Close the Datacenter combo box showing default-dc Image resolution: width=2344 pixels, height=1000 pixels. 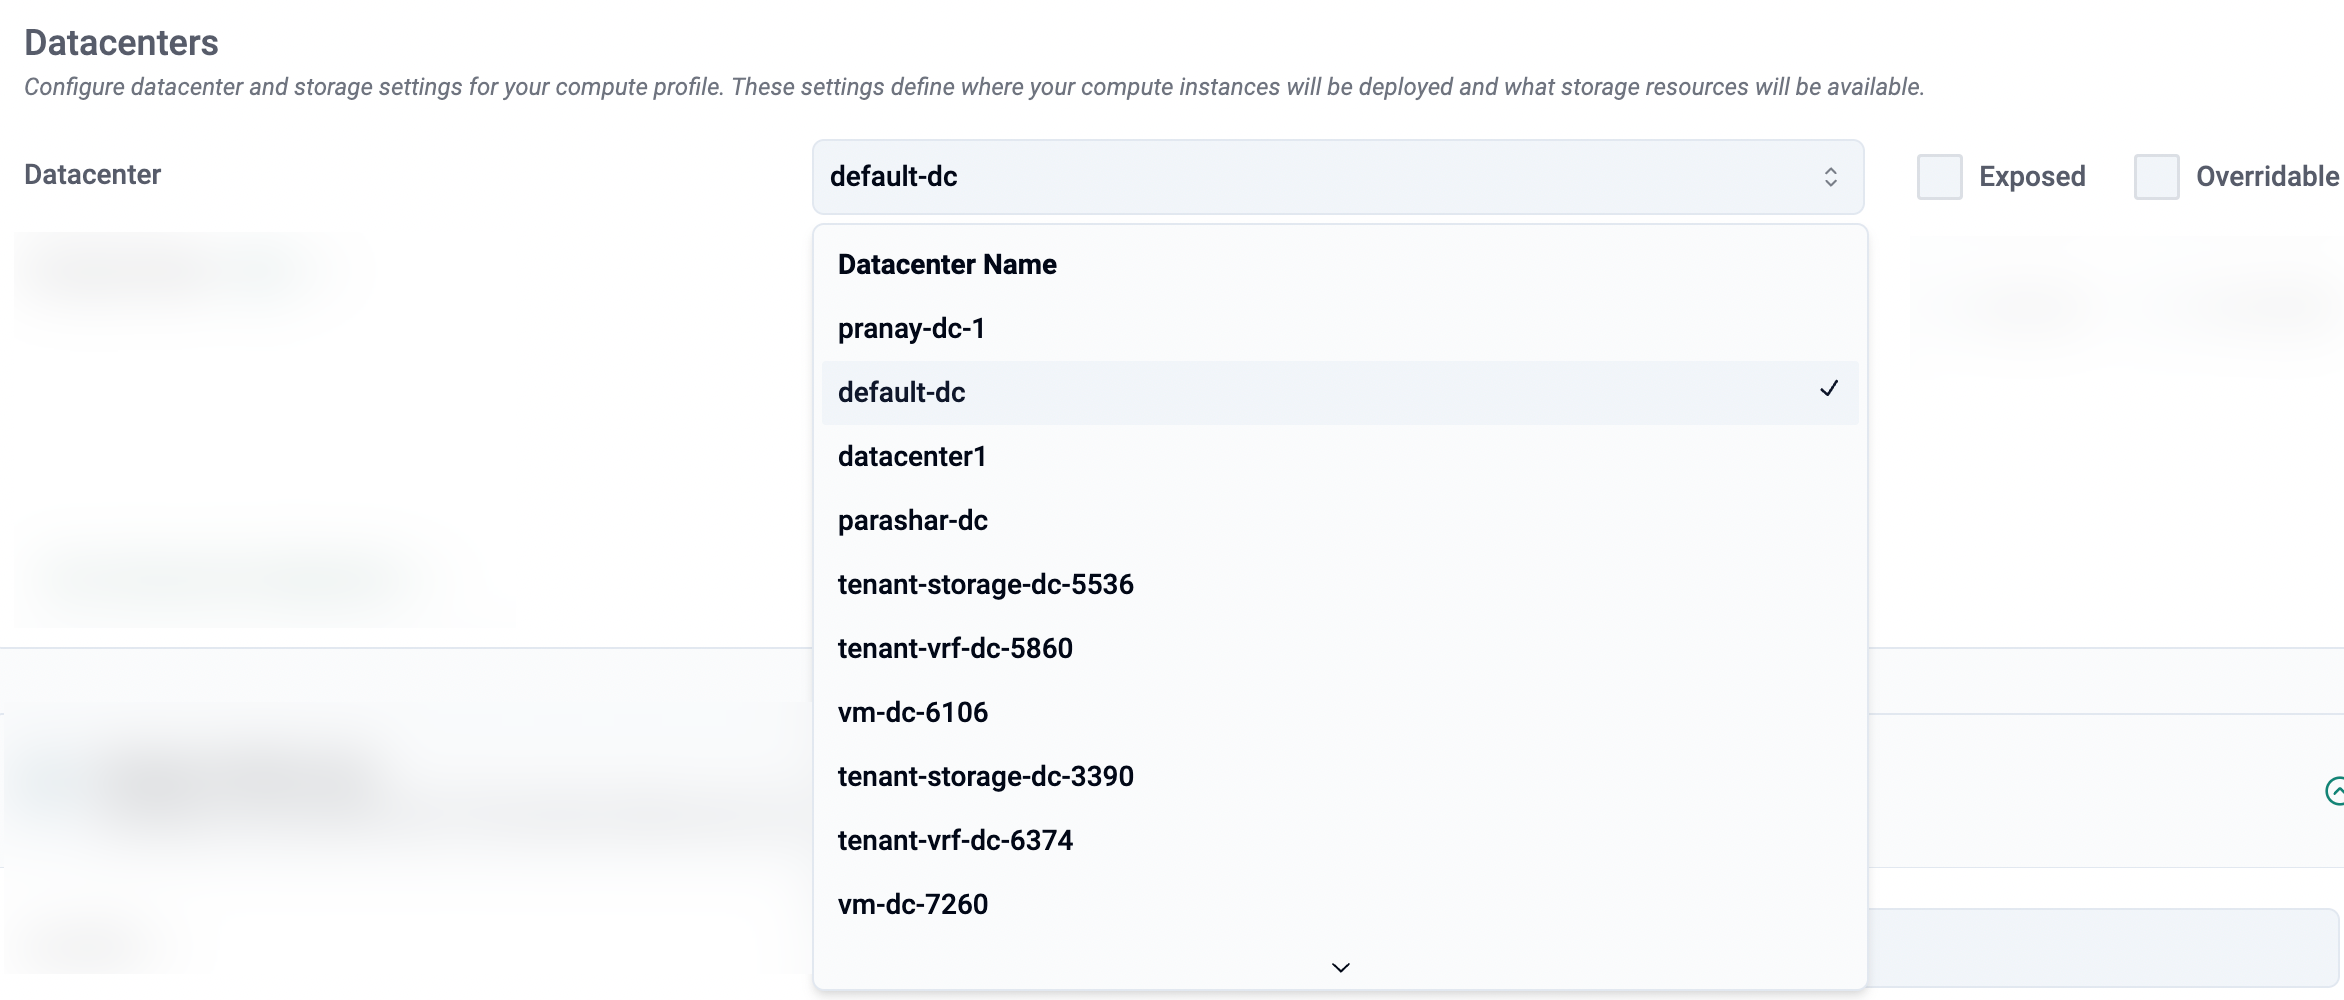[x=1336, y=177]
